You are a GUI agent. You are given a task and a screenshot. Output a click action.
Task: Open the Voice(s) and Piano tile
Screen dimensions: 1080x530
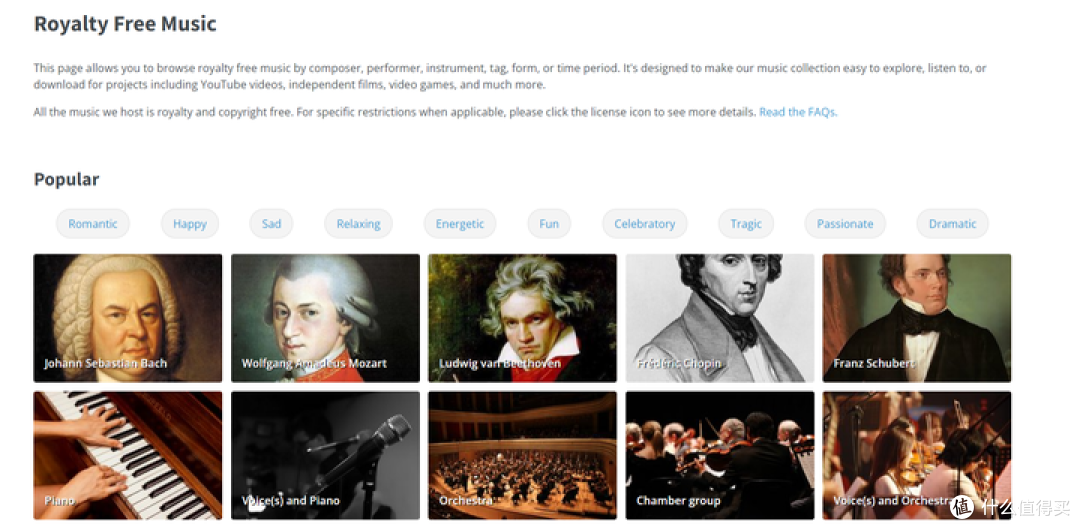(x=325, y=456)
